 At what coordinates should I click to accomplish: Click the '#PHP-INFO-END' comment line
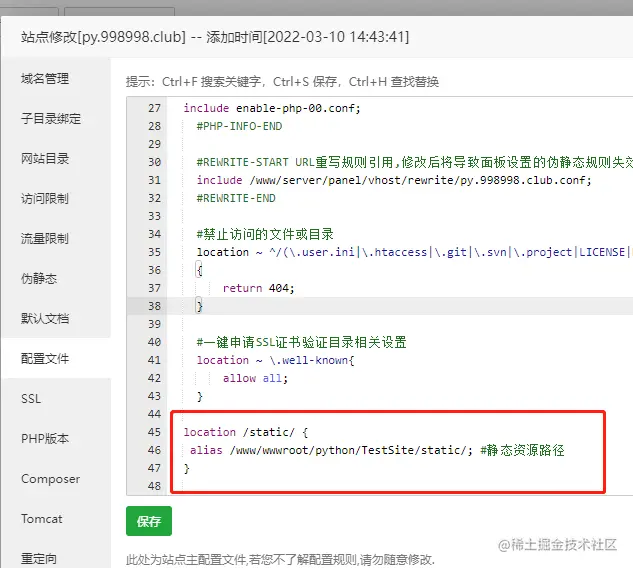[239, 126]
